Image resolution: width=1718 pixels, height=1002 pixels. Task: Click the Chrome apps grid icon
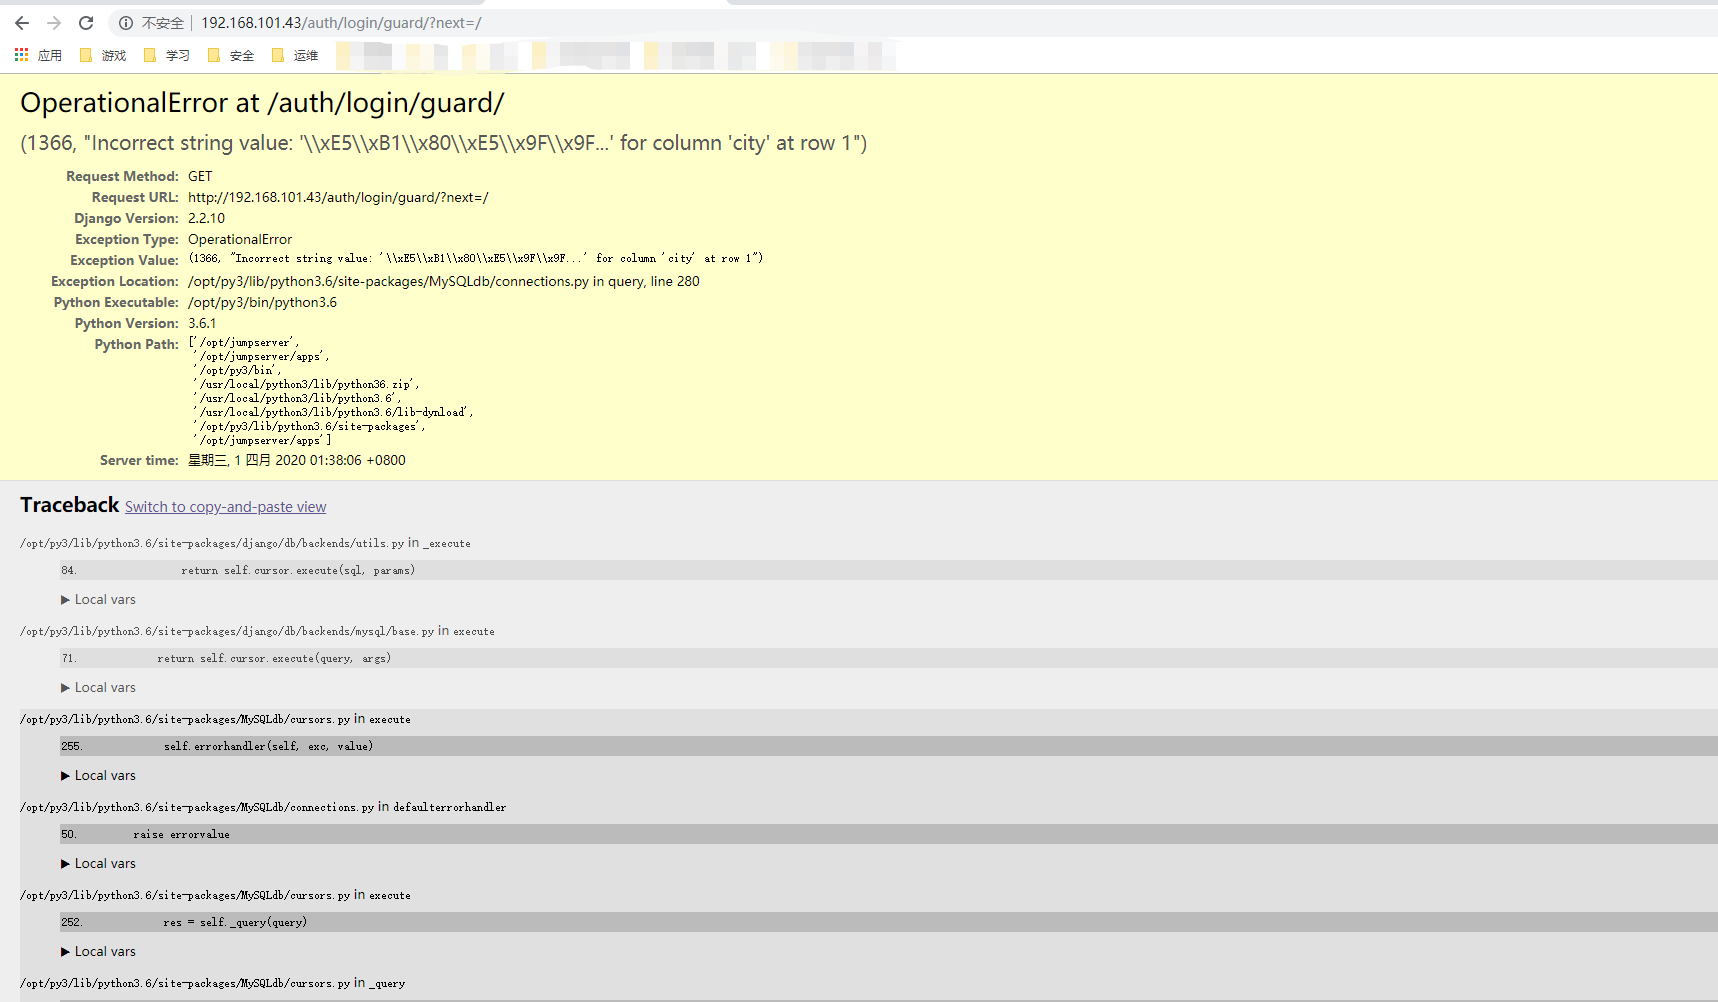coord(20,55)
